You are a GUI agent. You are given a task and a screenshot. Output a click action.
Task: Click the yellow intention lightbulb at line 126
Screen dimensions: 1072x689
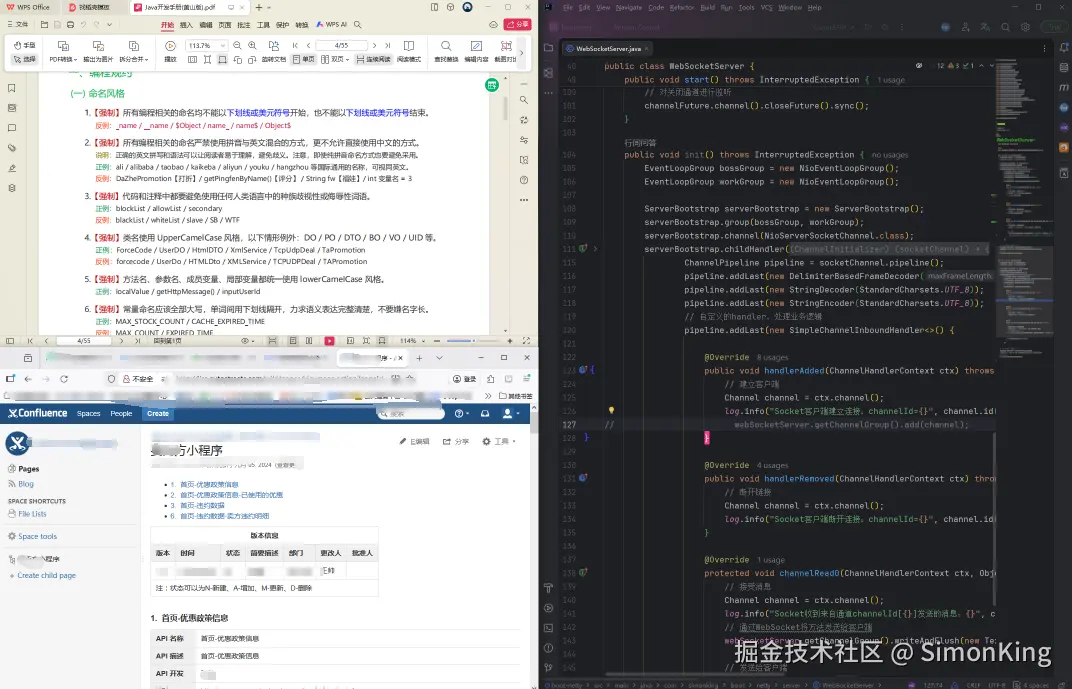click(611, 411)
